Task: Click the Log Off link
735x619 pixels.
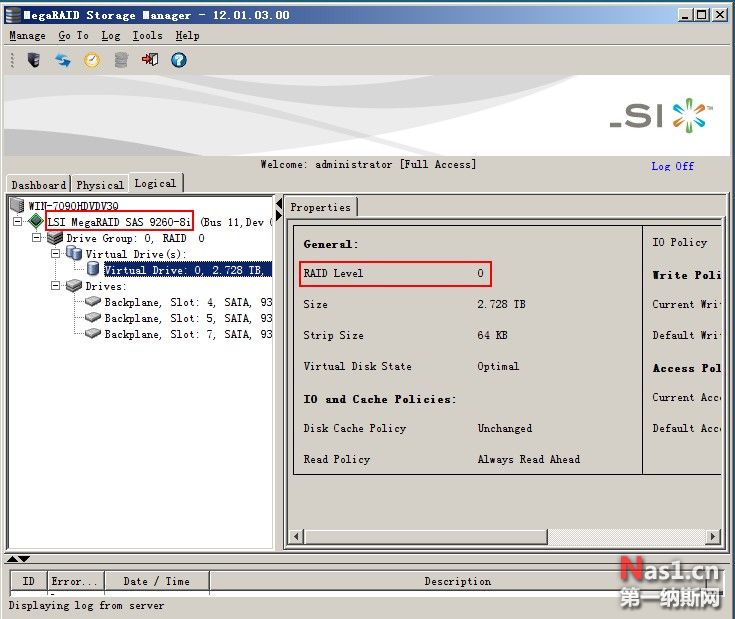Action: click(x=672, y=166)
